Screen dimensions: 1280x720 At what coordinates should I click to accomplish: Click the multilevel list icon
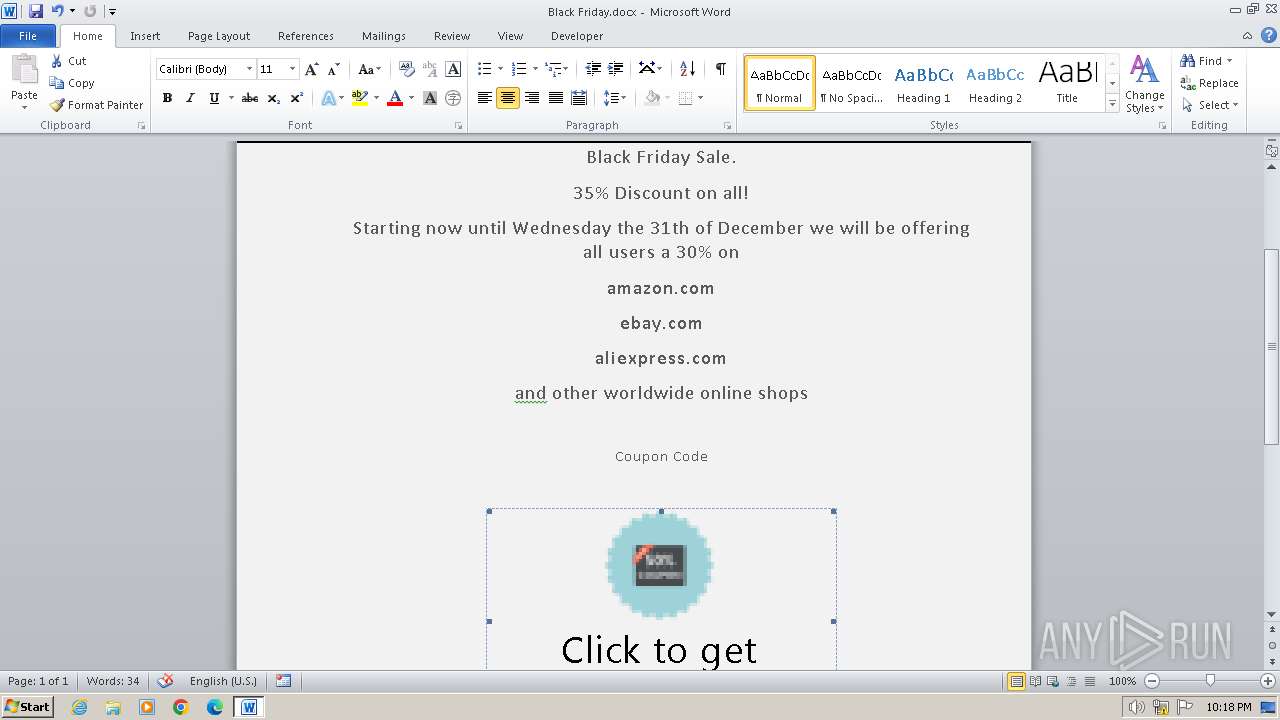555,69
